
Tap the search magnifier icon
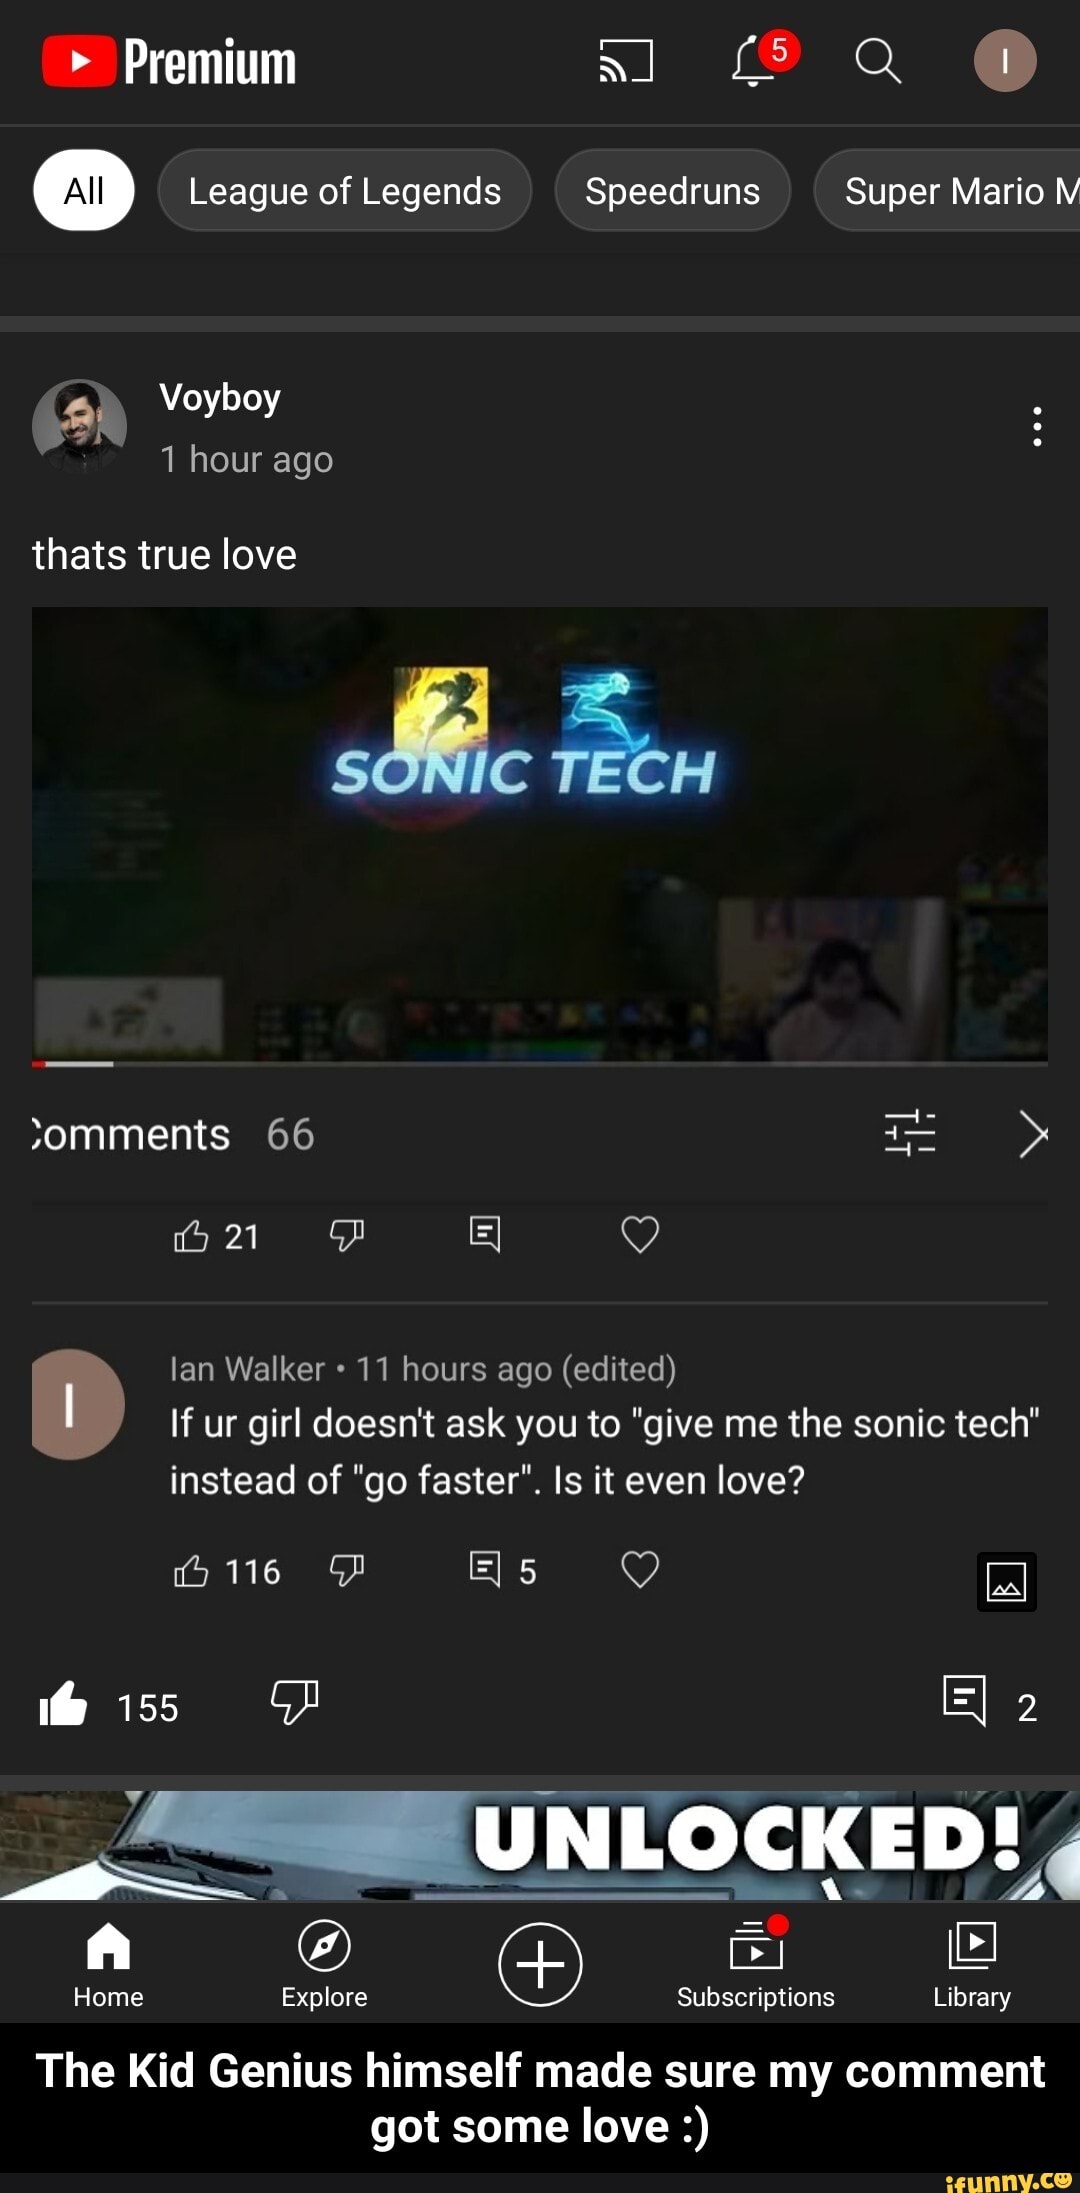[878, 61]
